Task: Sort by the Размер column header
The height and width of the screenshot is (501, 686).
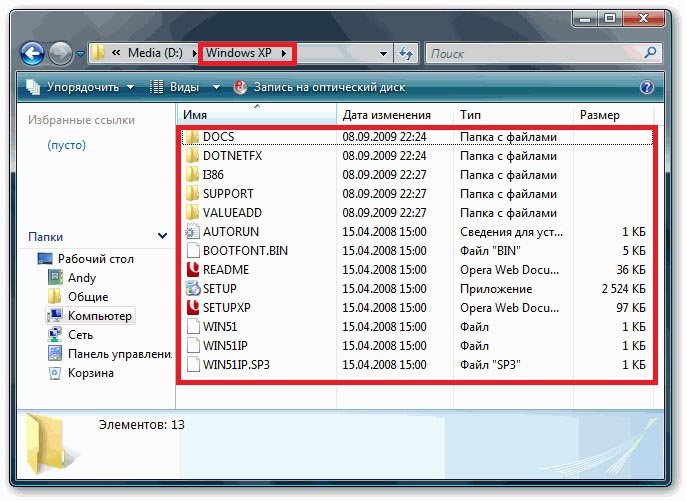Action: pos(613,115)
